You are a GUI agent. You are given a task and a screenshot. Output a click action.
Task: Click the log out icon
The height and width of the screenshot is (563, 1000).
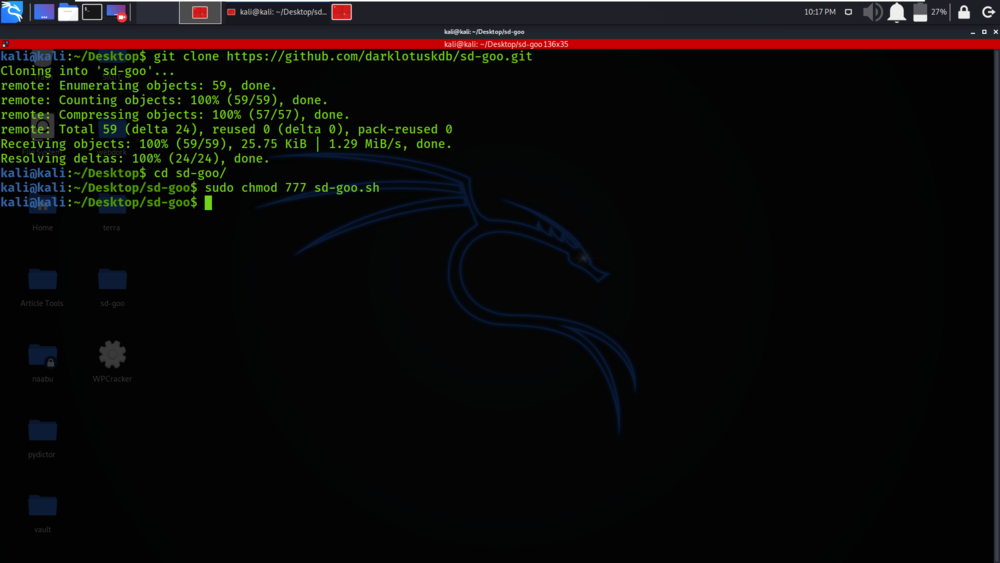point(988,12)
